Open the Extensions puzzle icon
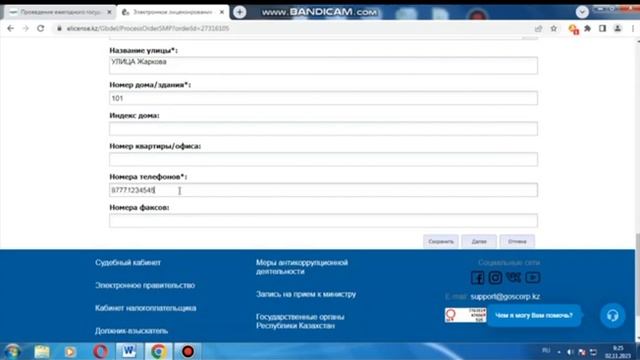Viewport: 640px width, 360px height. pos(587,29)
